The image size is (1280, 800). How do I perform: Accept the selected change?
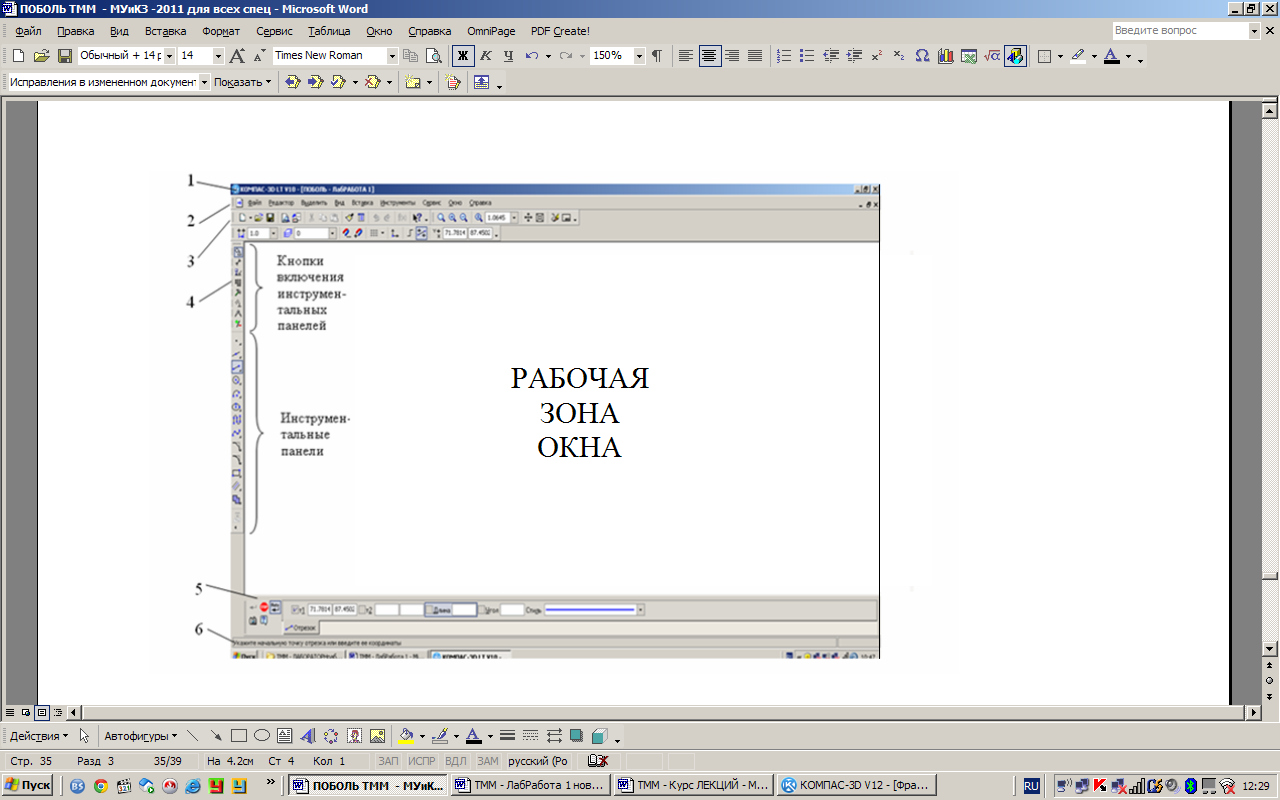pyautogui.click(x=338, y=82)
